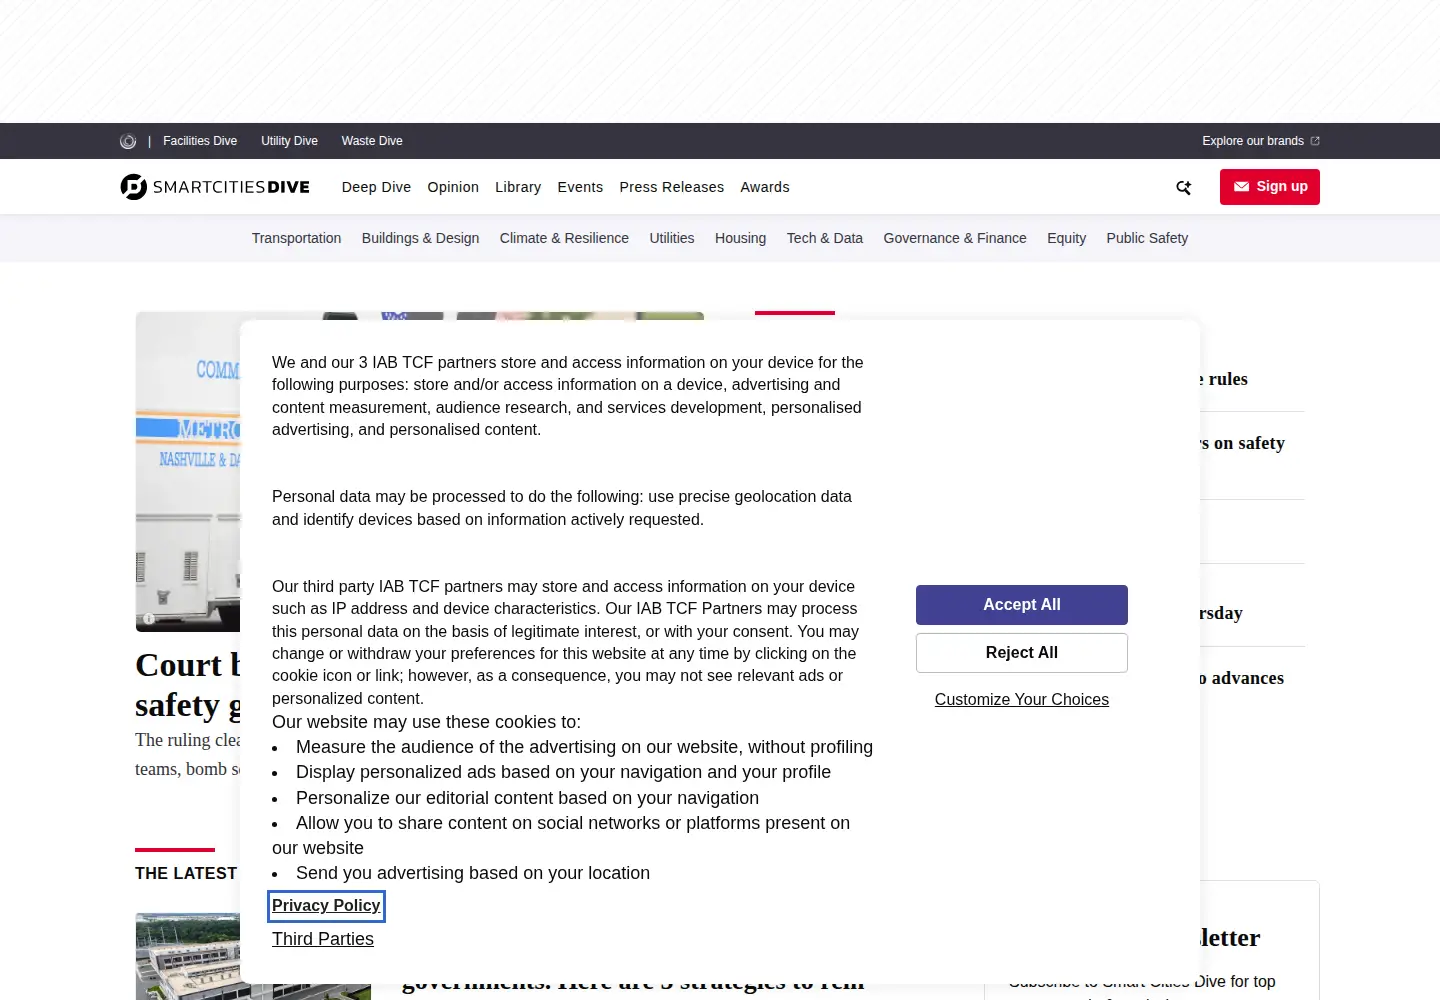
Task: Visit the Utility Dive site
Action: (289, 141)
